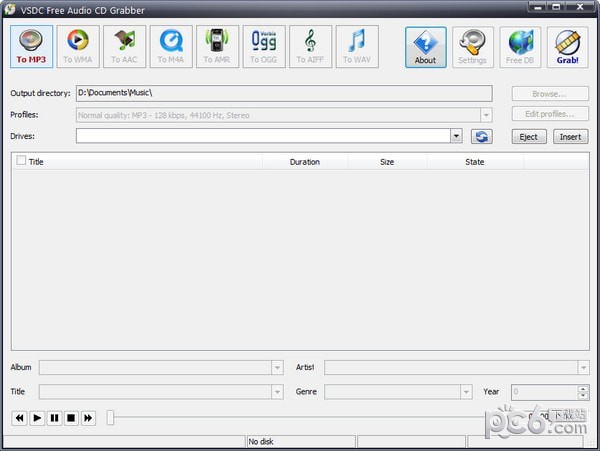This screenshot has width=600, height=451.
Task: Play the selected track
Action: pos(37,418)
